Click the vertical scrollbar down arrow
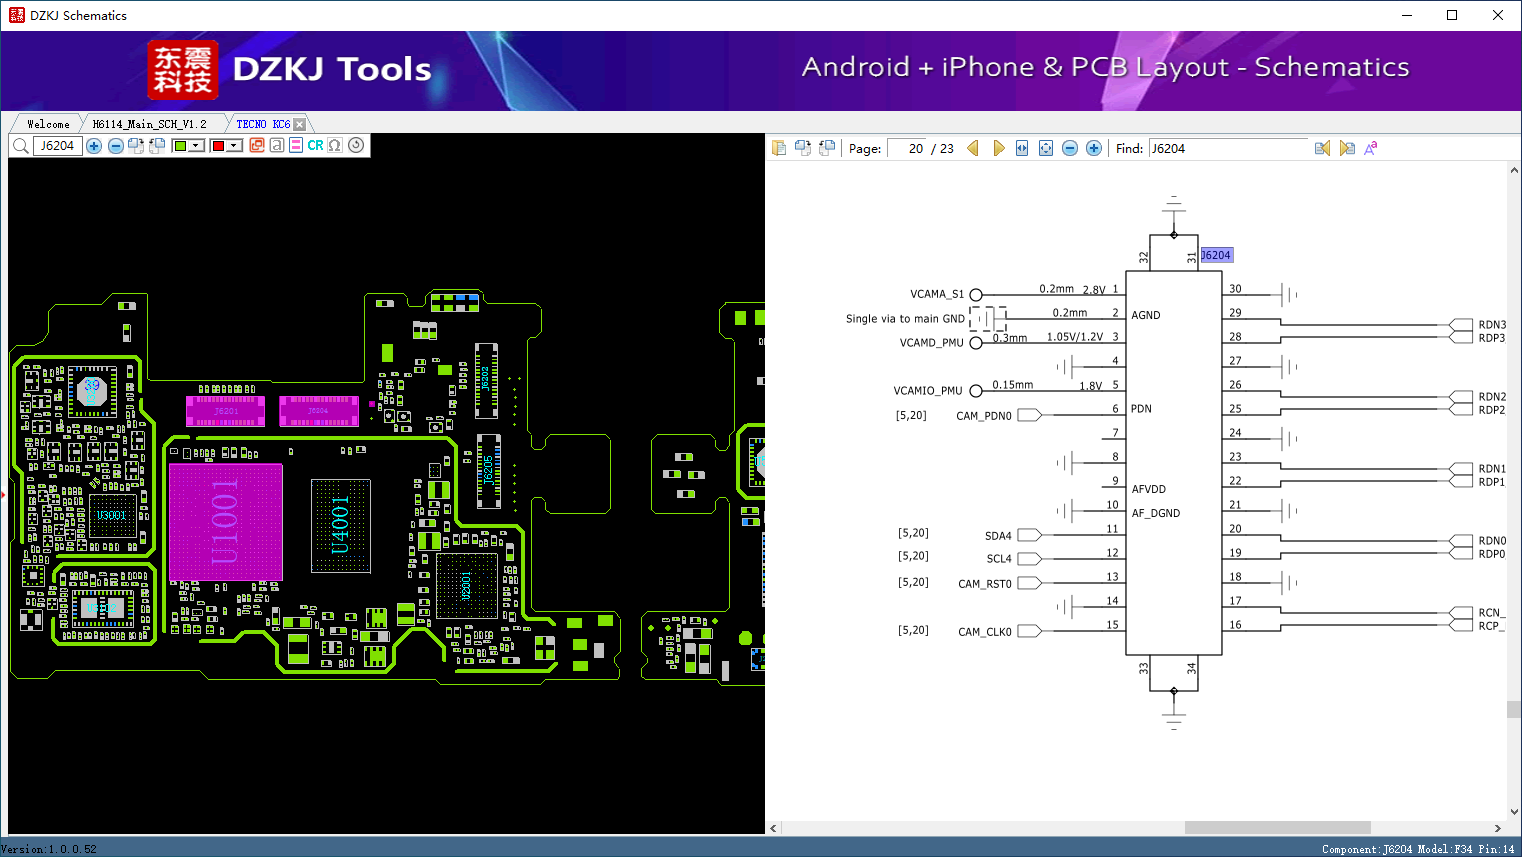 1514,812
